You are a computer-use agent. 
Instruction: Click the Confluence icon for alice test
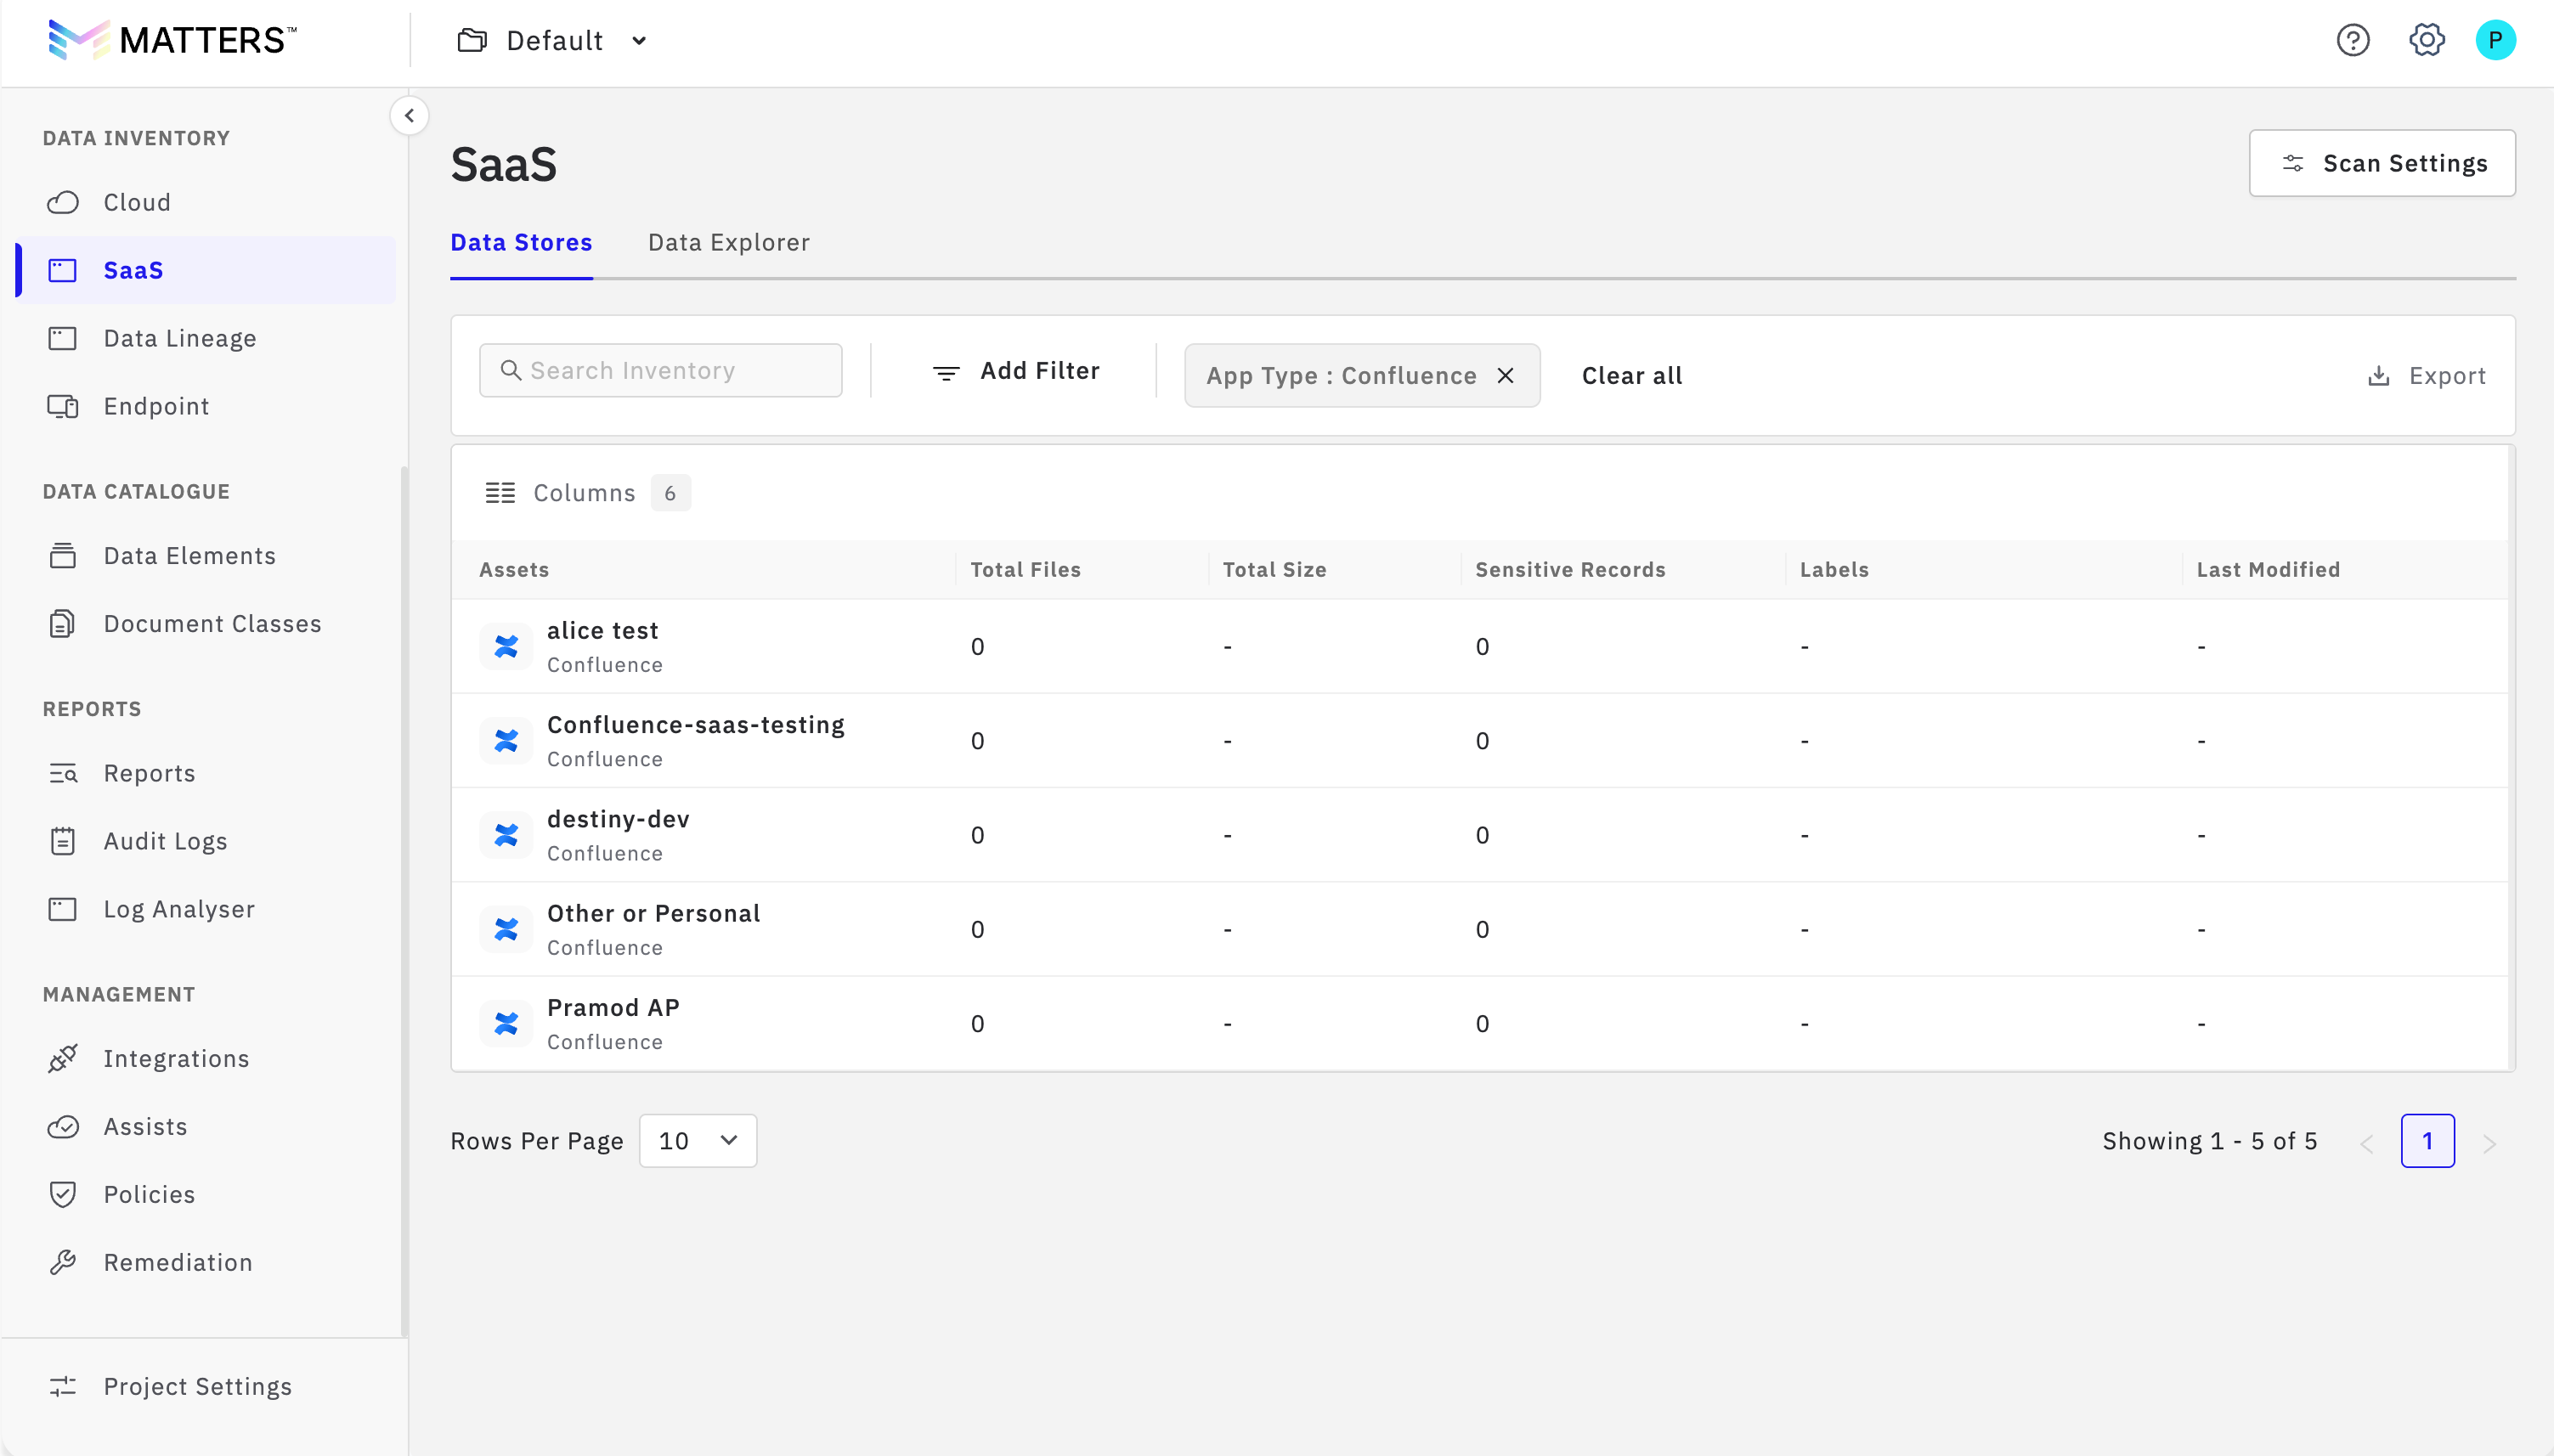tap(506, 647)
